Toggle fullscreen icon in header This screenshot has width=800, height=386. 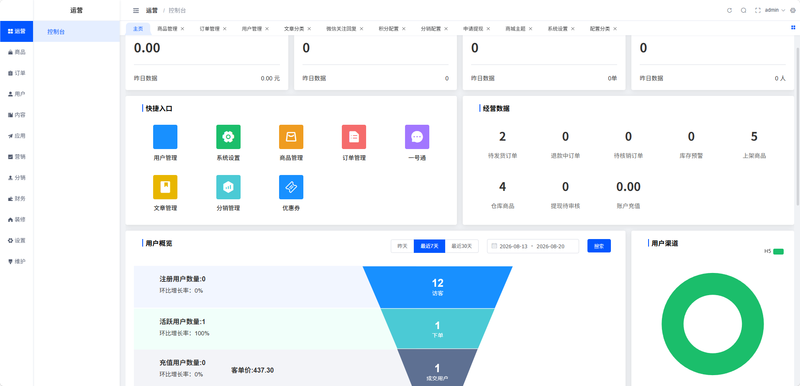tap(758, 10)
